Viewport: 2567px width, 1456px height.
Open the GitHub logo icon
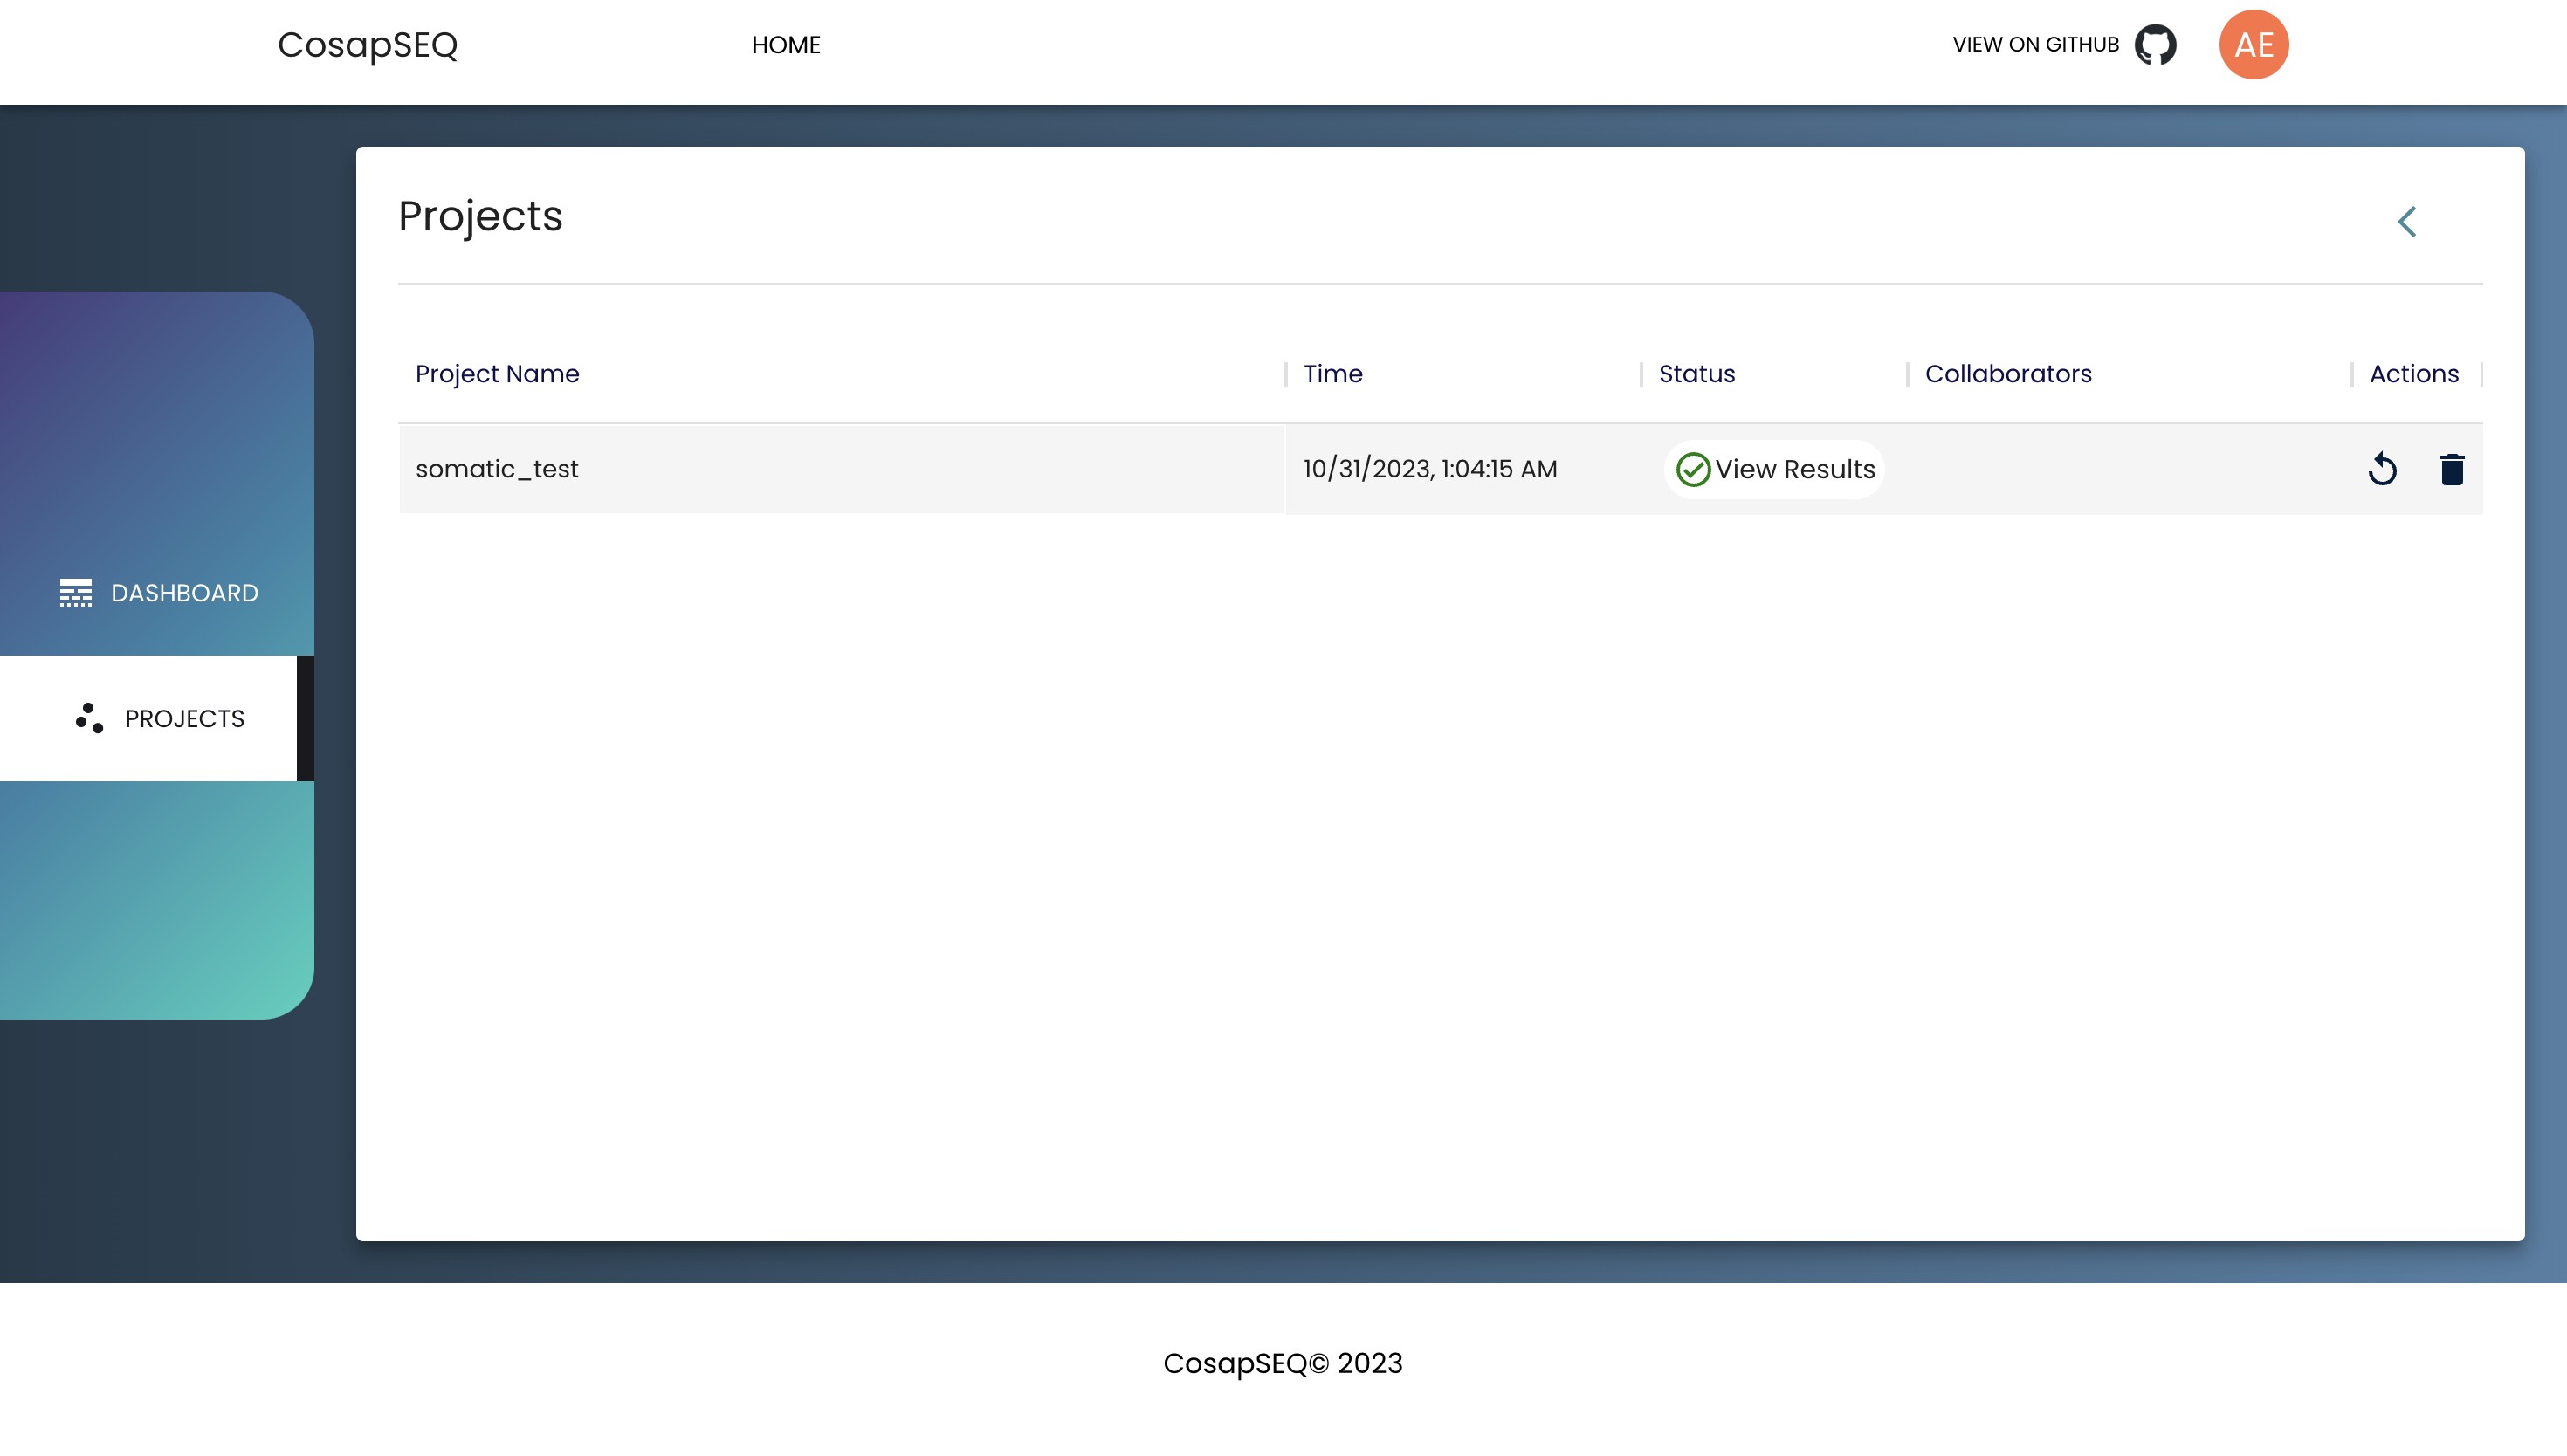click(2155, 45)
